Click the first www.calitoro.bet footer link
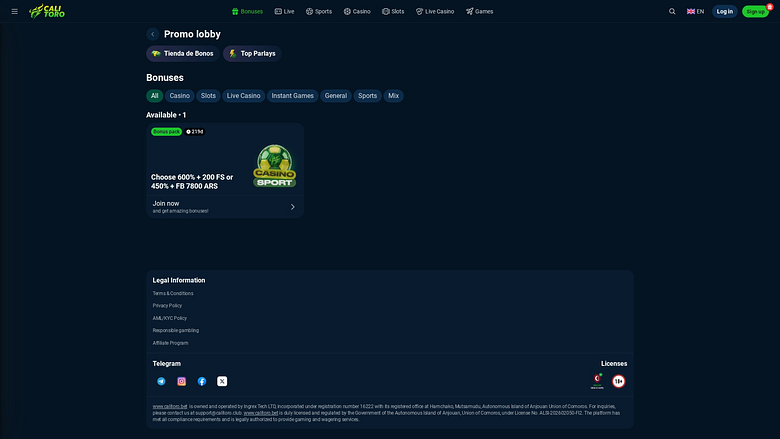The image size is (780, 439). coord(170,407)
